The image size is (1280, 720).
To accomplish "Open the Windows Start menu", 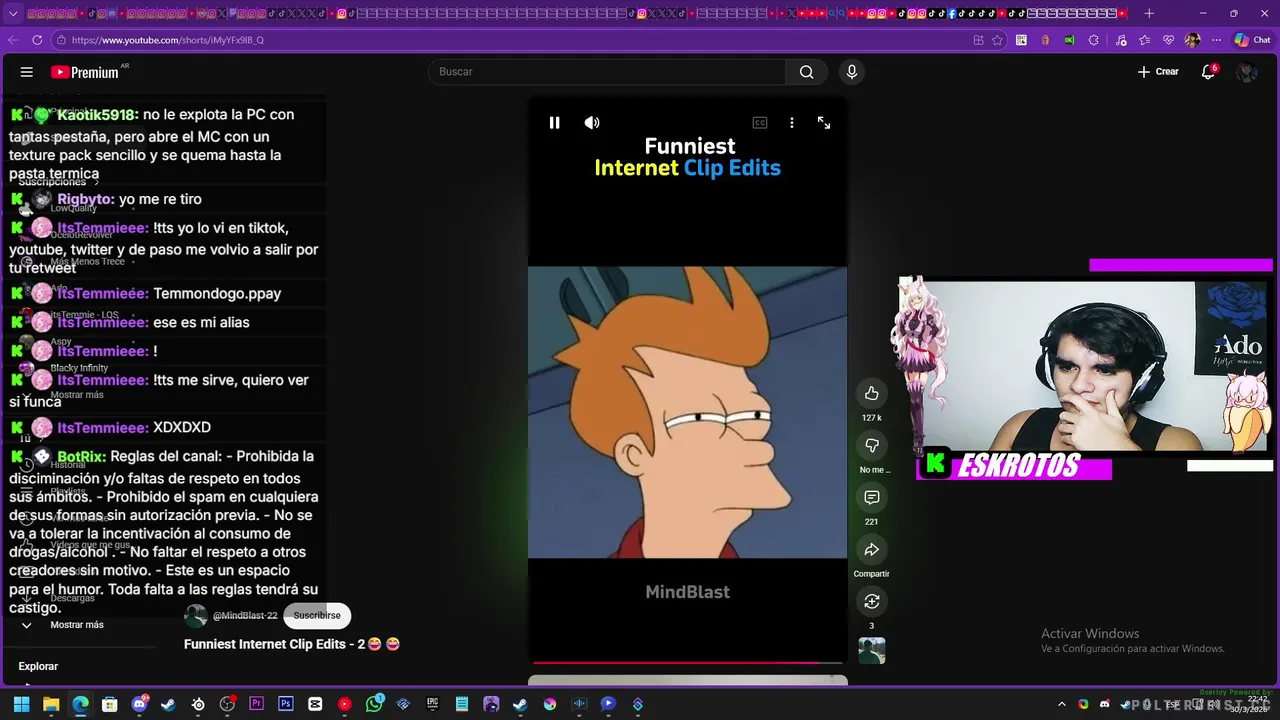I will pos(21,705).
